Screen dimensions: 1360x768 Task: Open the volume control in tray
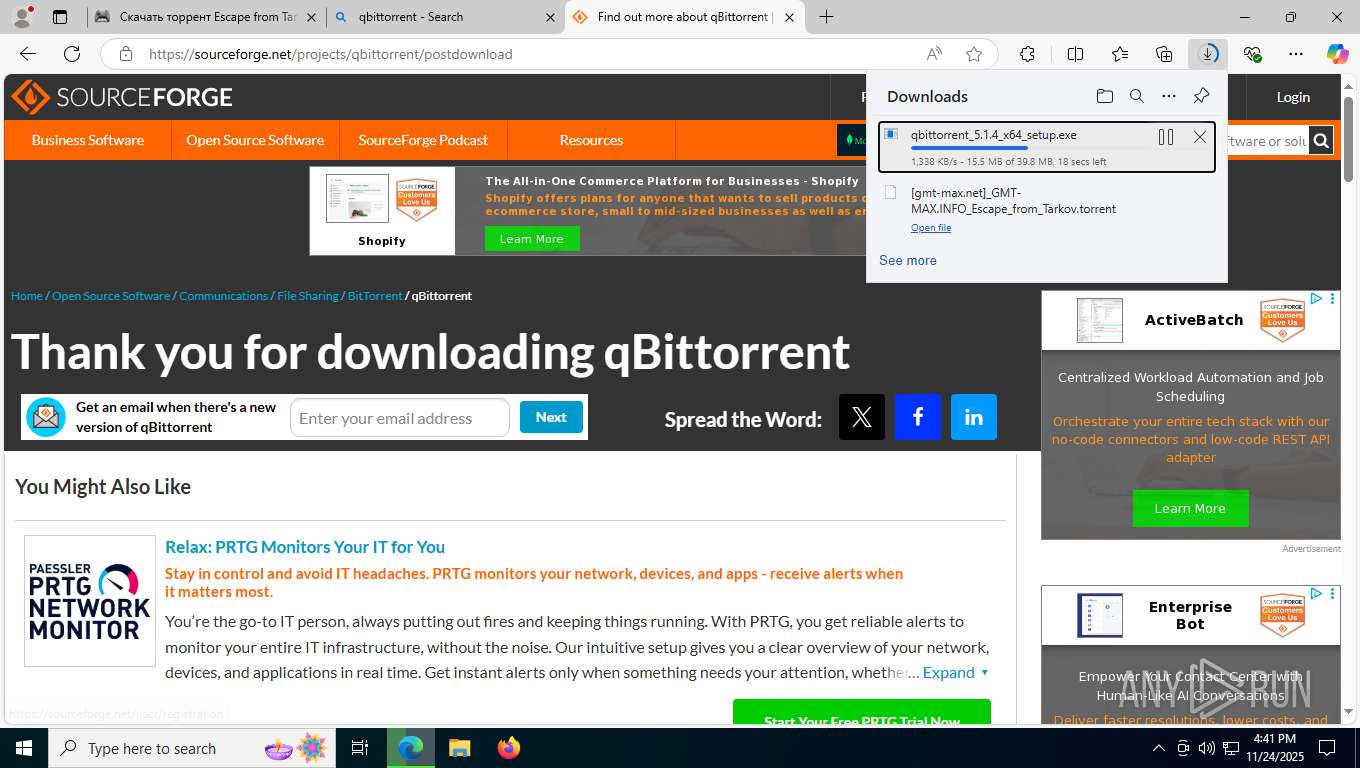tap(1207, 748)
